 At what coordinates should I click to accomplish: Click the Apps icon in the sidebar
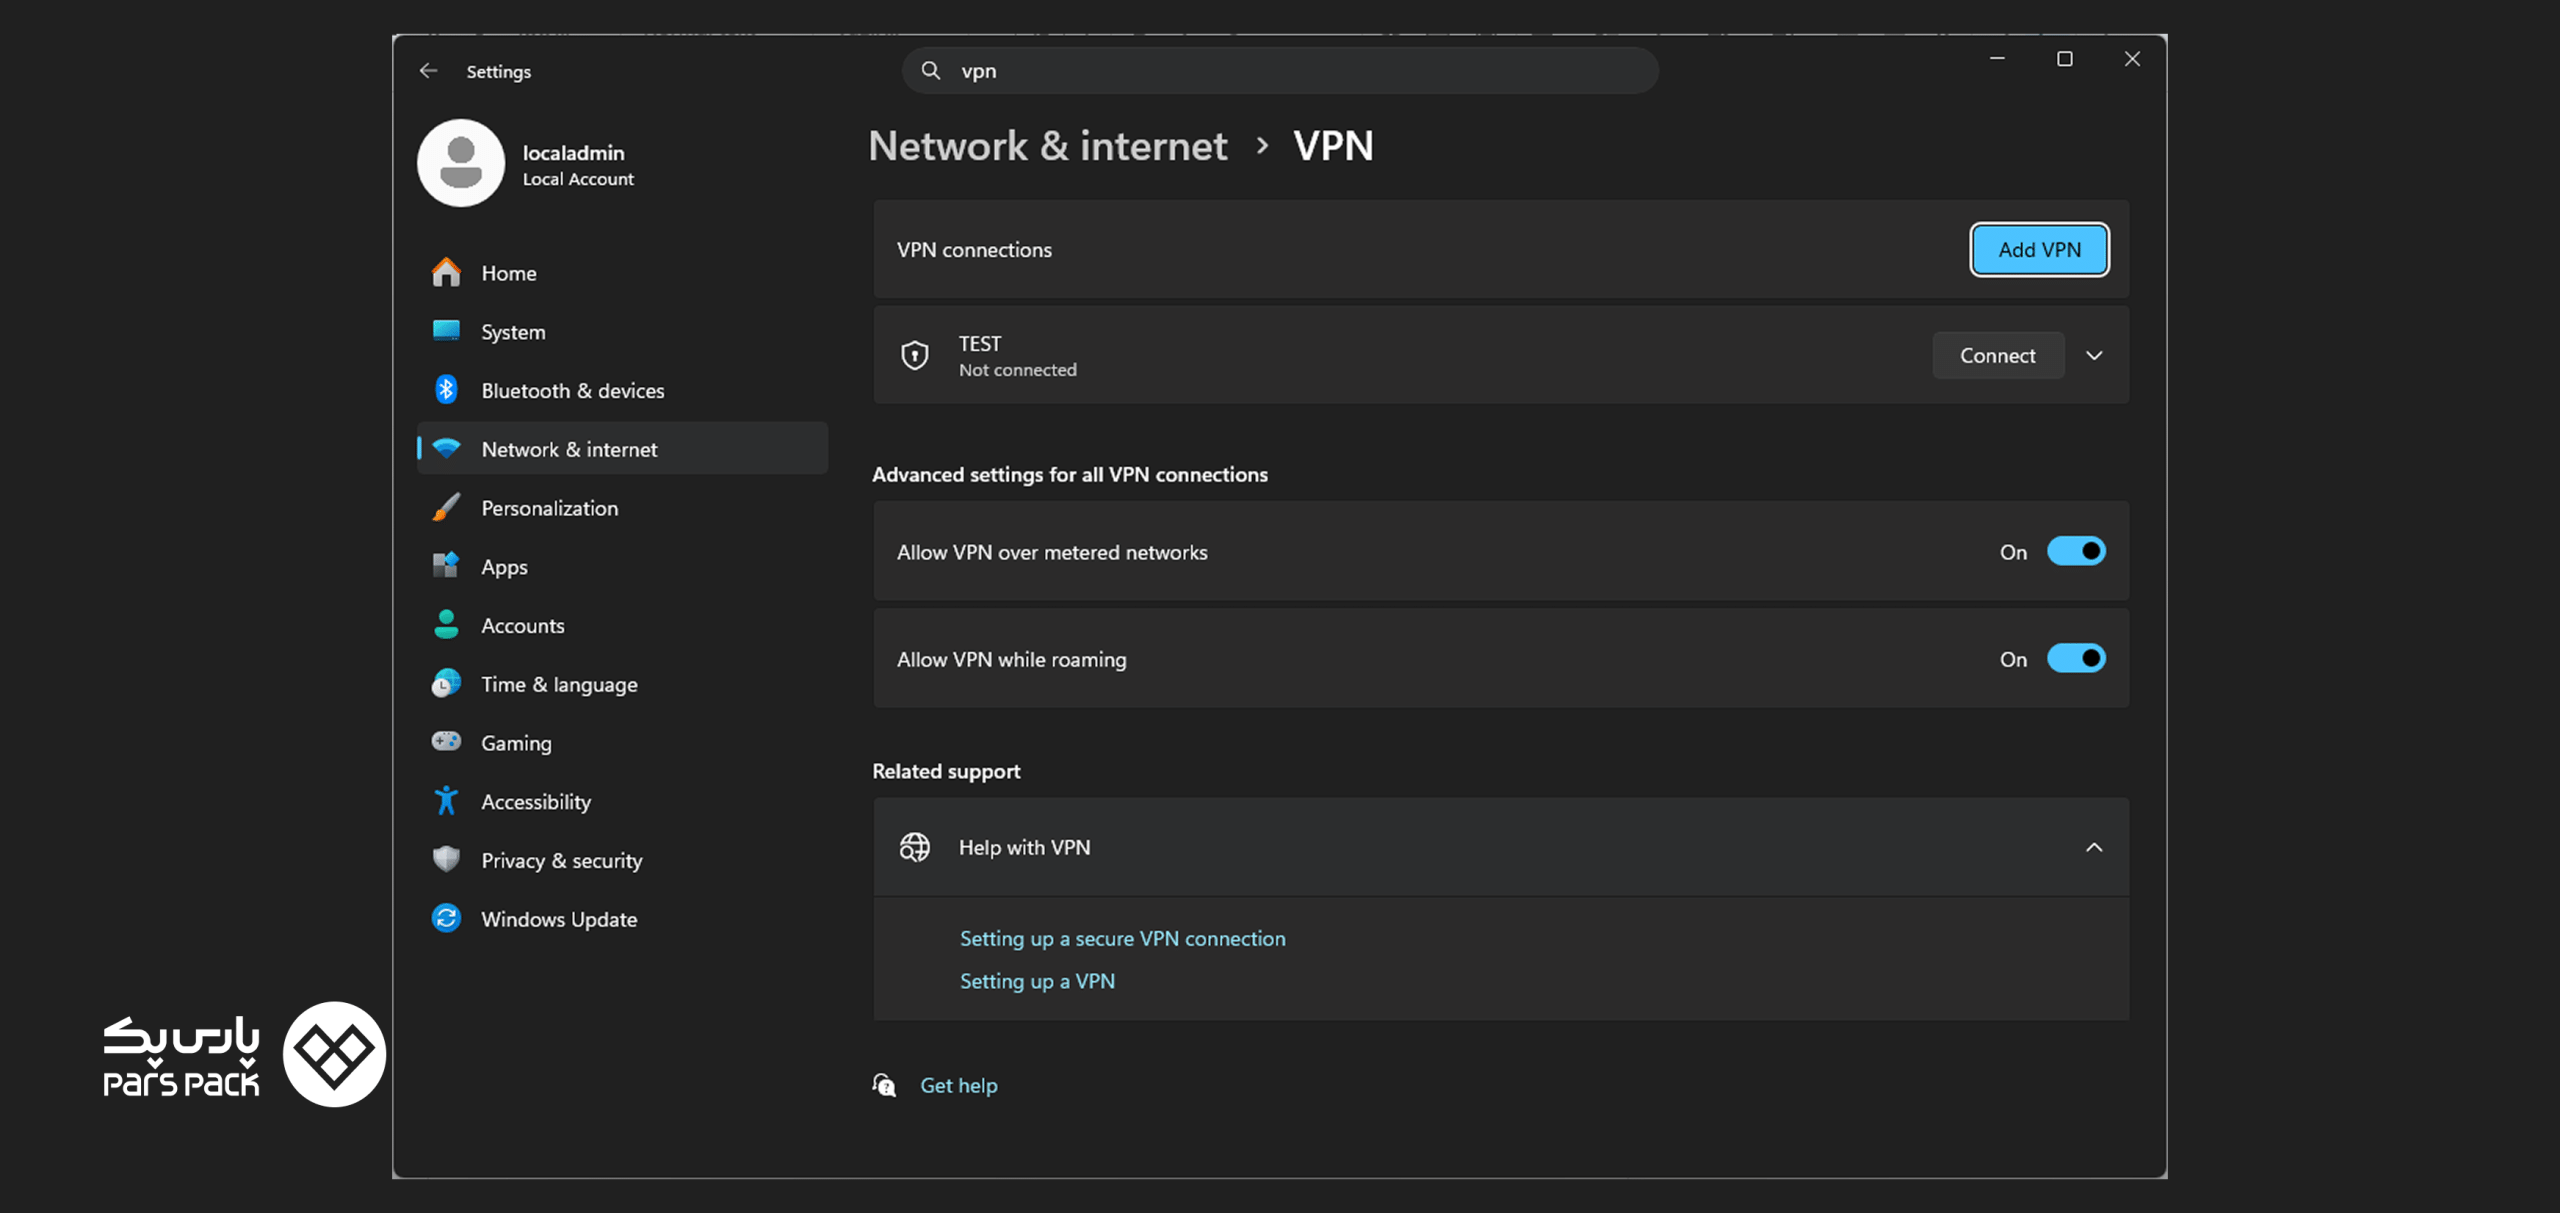446,566
